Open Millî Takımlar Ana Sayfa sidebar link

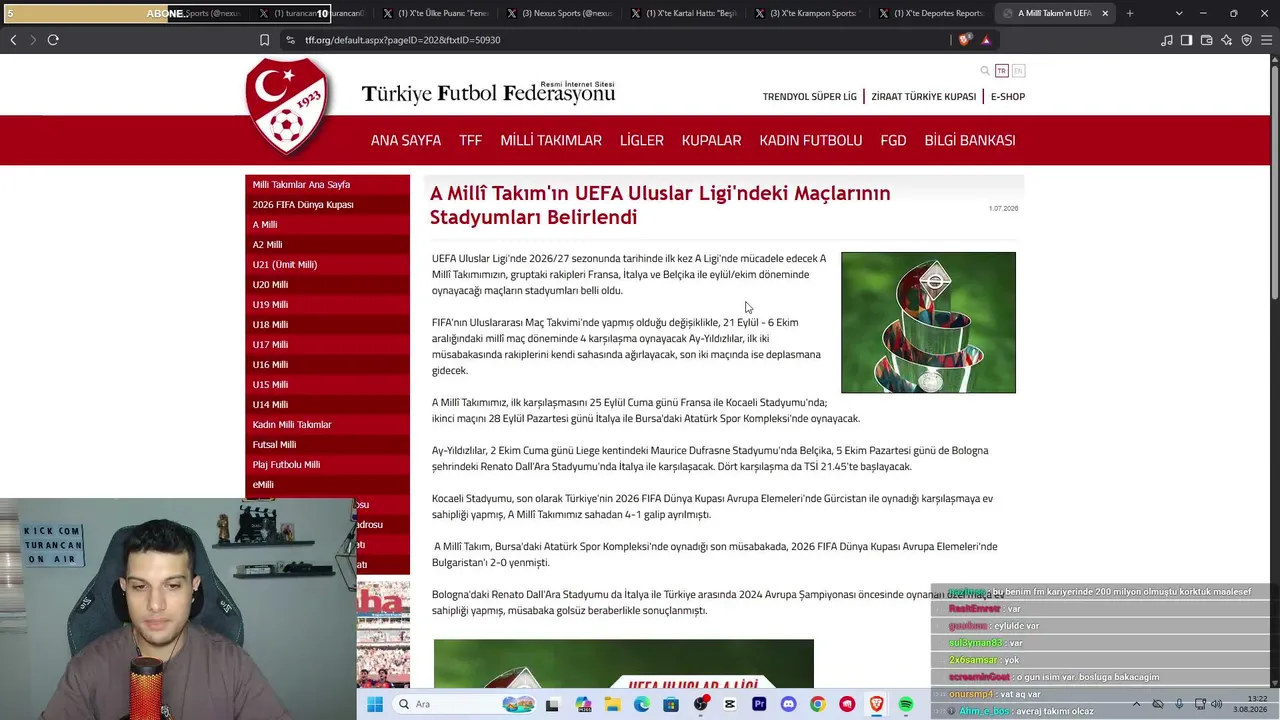[x=327, y=185]
